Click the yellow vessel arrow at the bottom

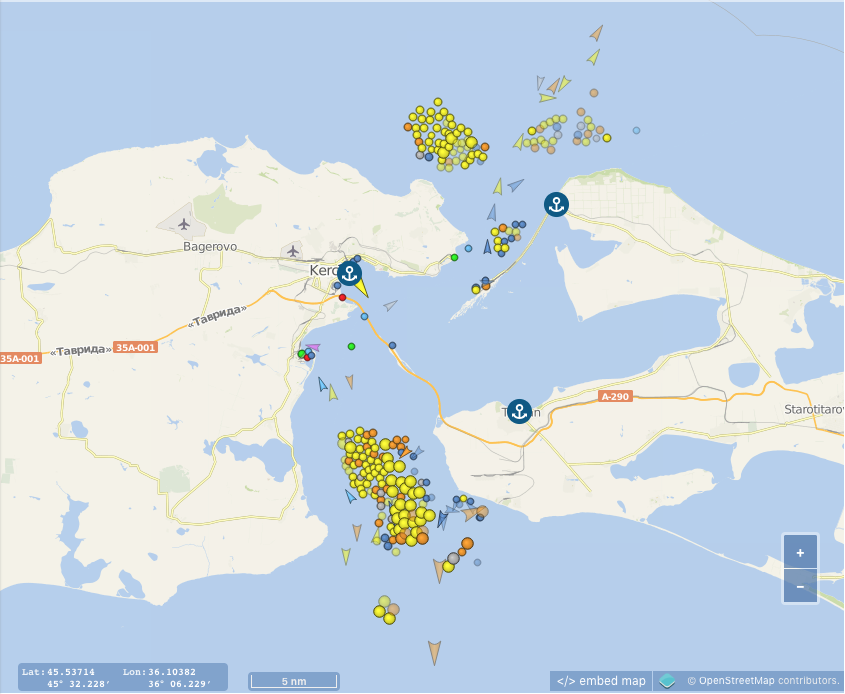pyautogui.click(x=344, y=556)
